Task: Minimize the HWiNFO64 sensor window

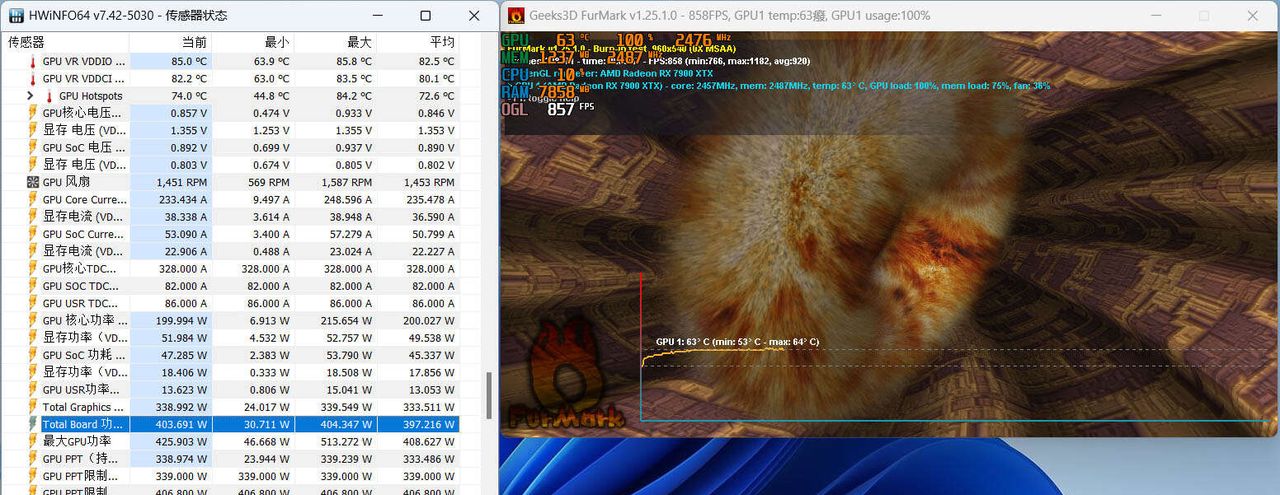Action: (x=377, y=15)
